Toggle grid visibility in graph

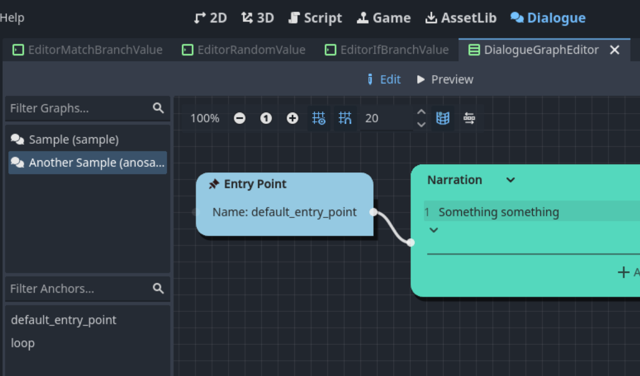pyautogui.click(x=319, y=118)
